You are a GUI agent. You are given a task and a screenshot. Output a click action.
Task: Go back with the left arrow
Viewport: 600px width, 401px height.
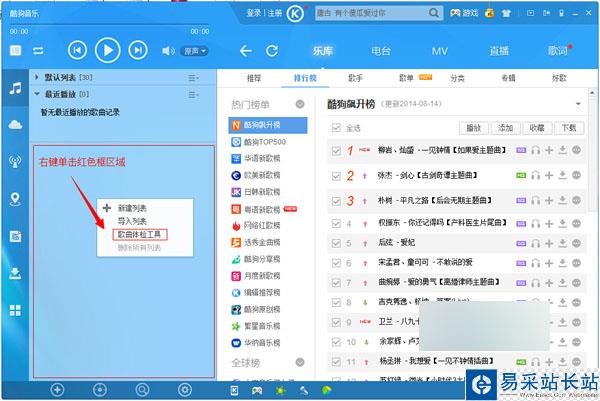pos(246,51)
